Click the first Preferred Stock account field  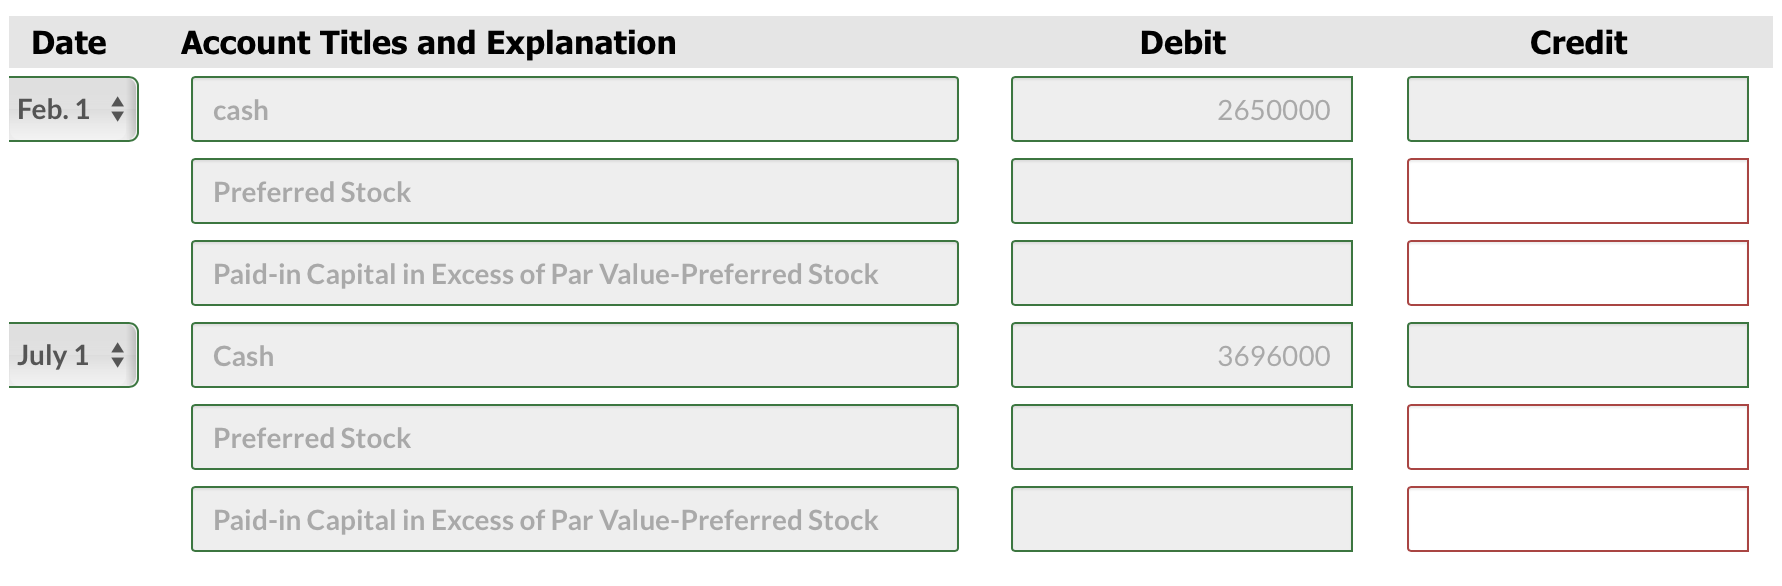coord(575,191)
